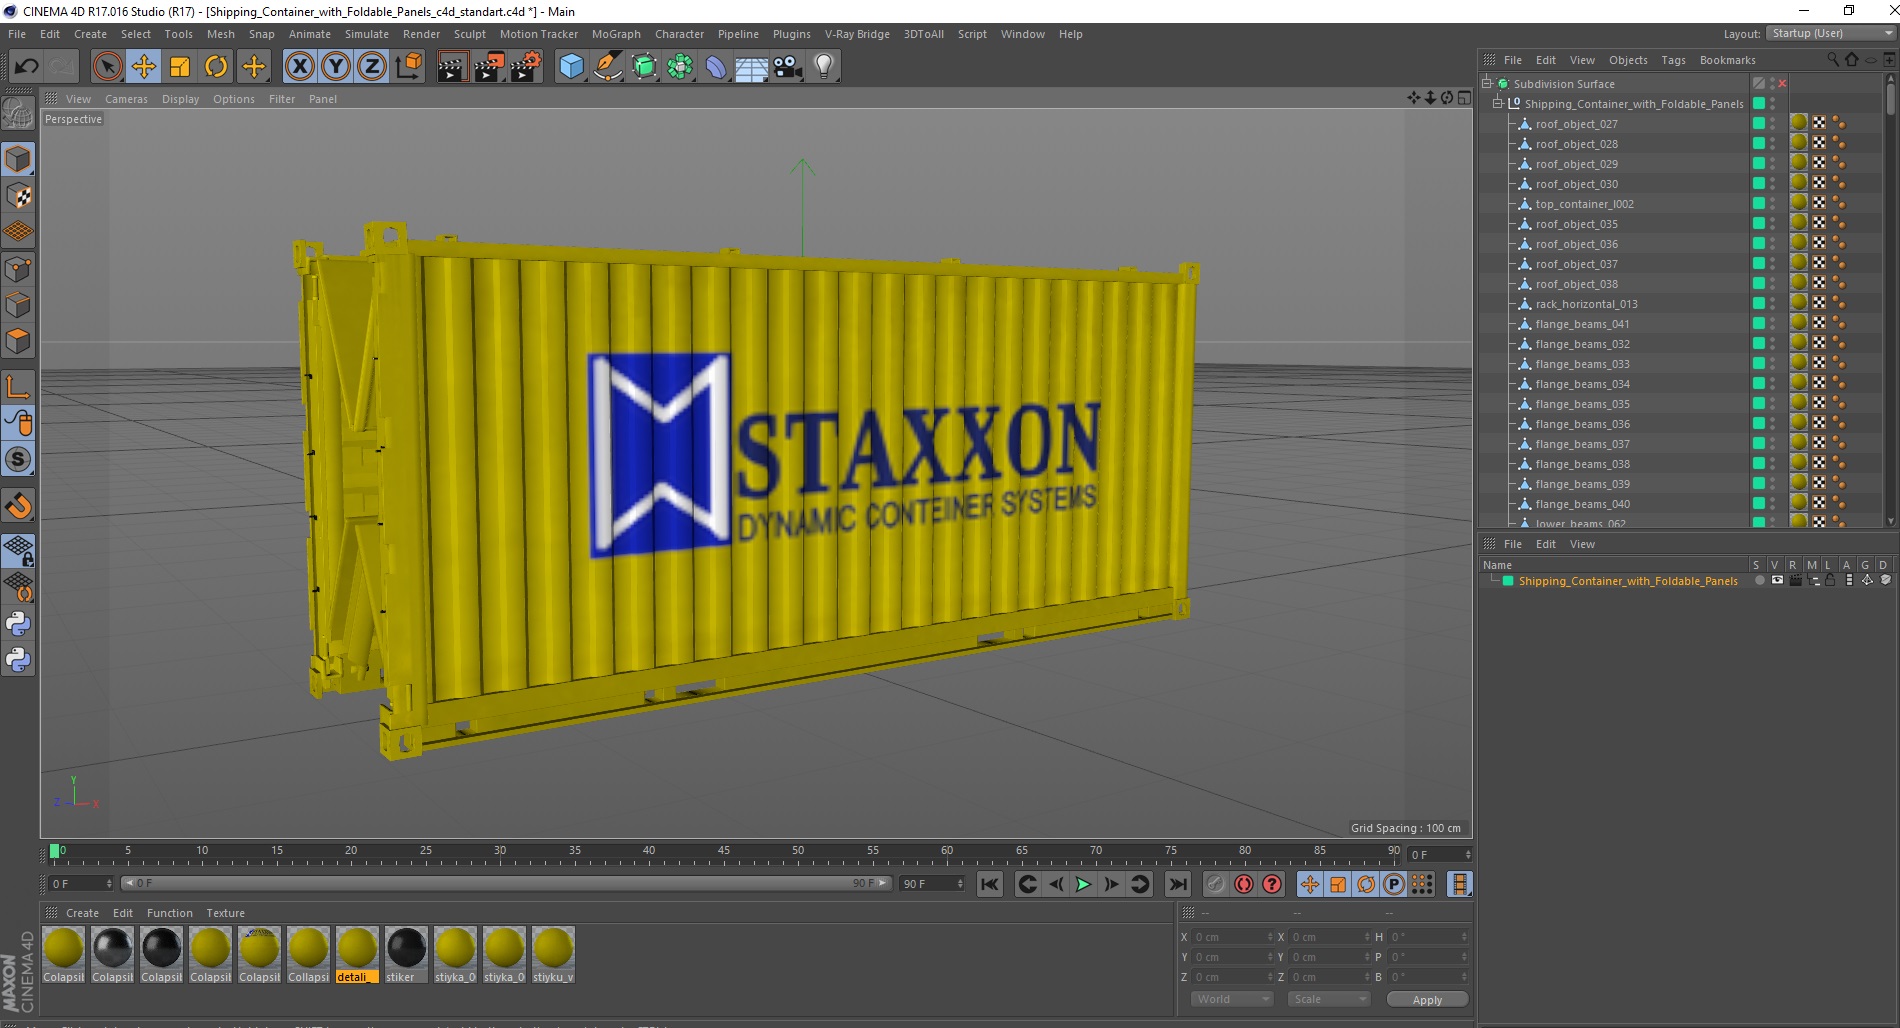The height and width of the screenshot is (1028, 1900).
Task: Switch to Polygons mode
Action: (18, 341)
